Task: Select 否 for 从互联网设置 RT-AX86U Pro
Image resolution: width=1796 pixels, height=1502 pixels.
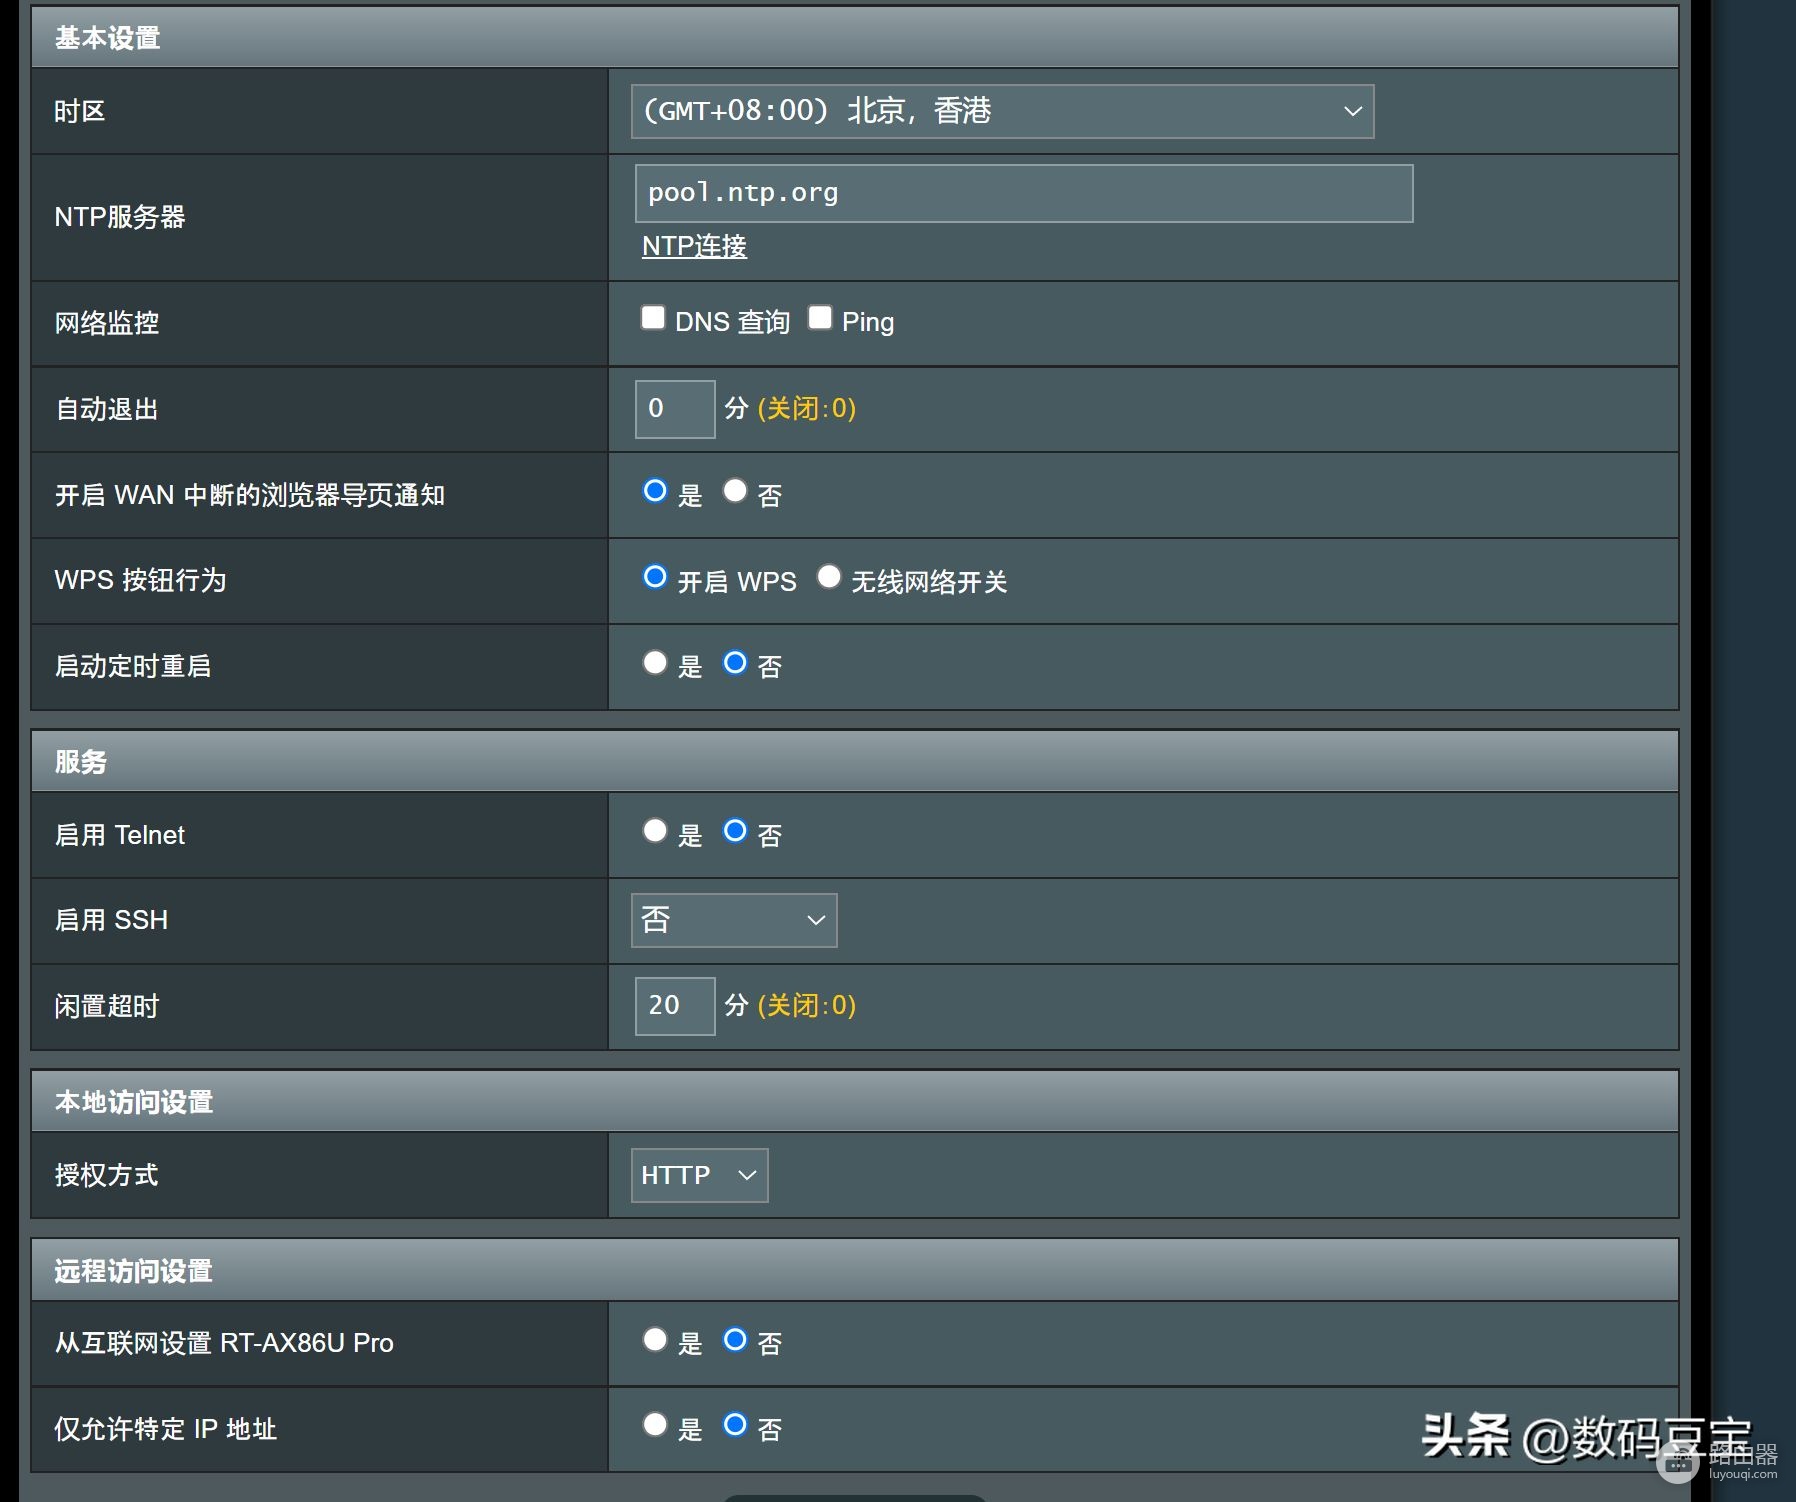Action: pyautogui.click(x=735, y=1340)
